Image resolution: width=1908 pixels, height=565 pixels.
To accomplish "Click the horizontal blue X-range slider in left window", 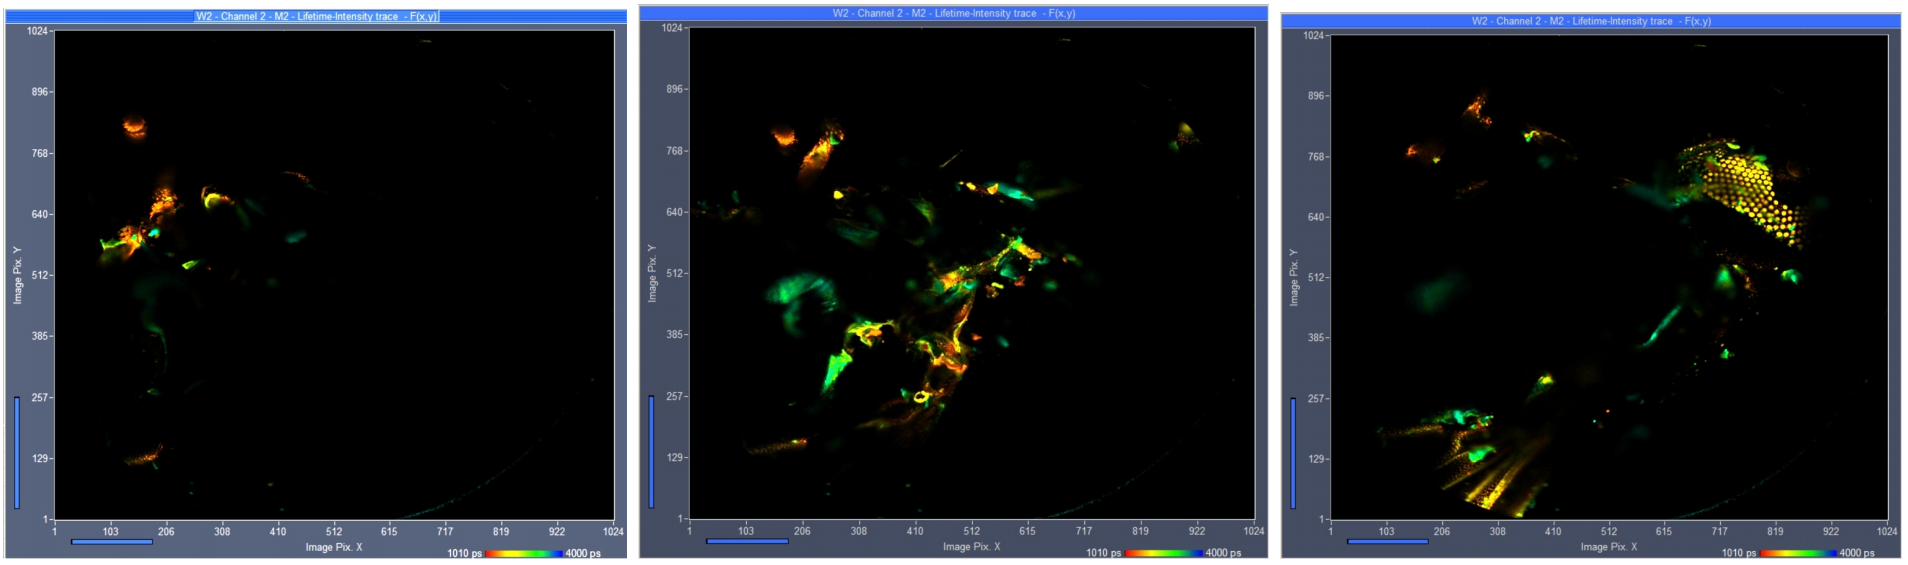I will point(112,542).
